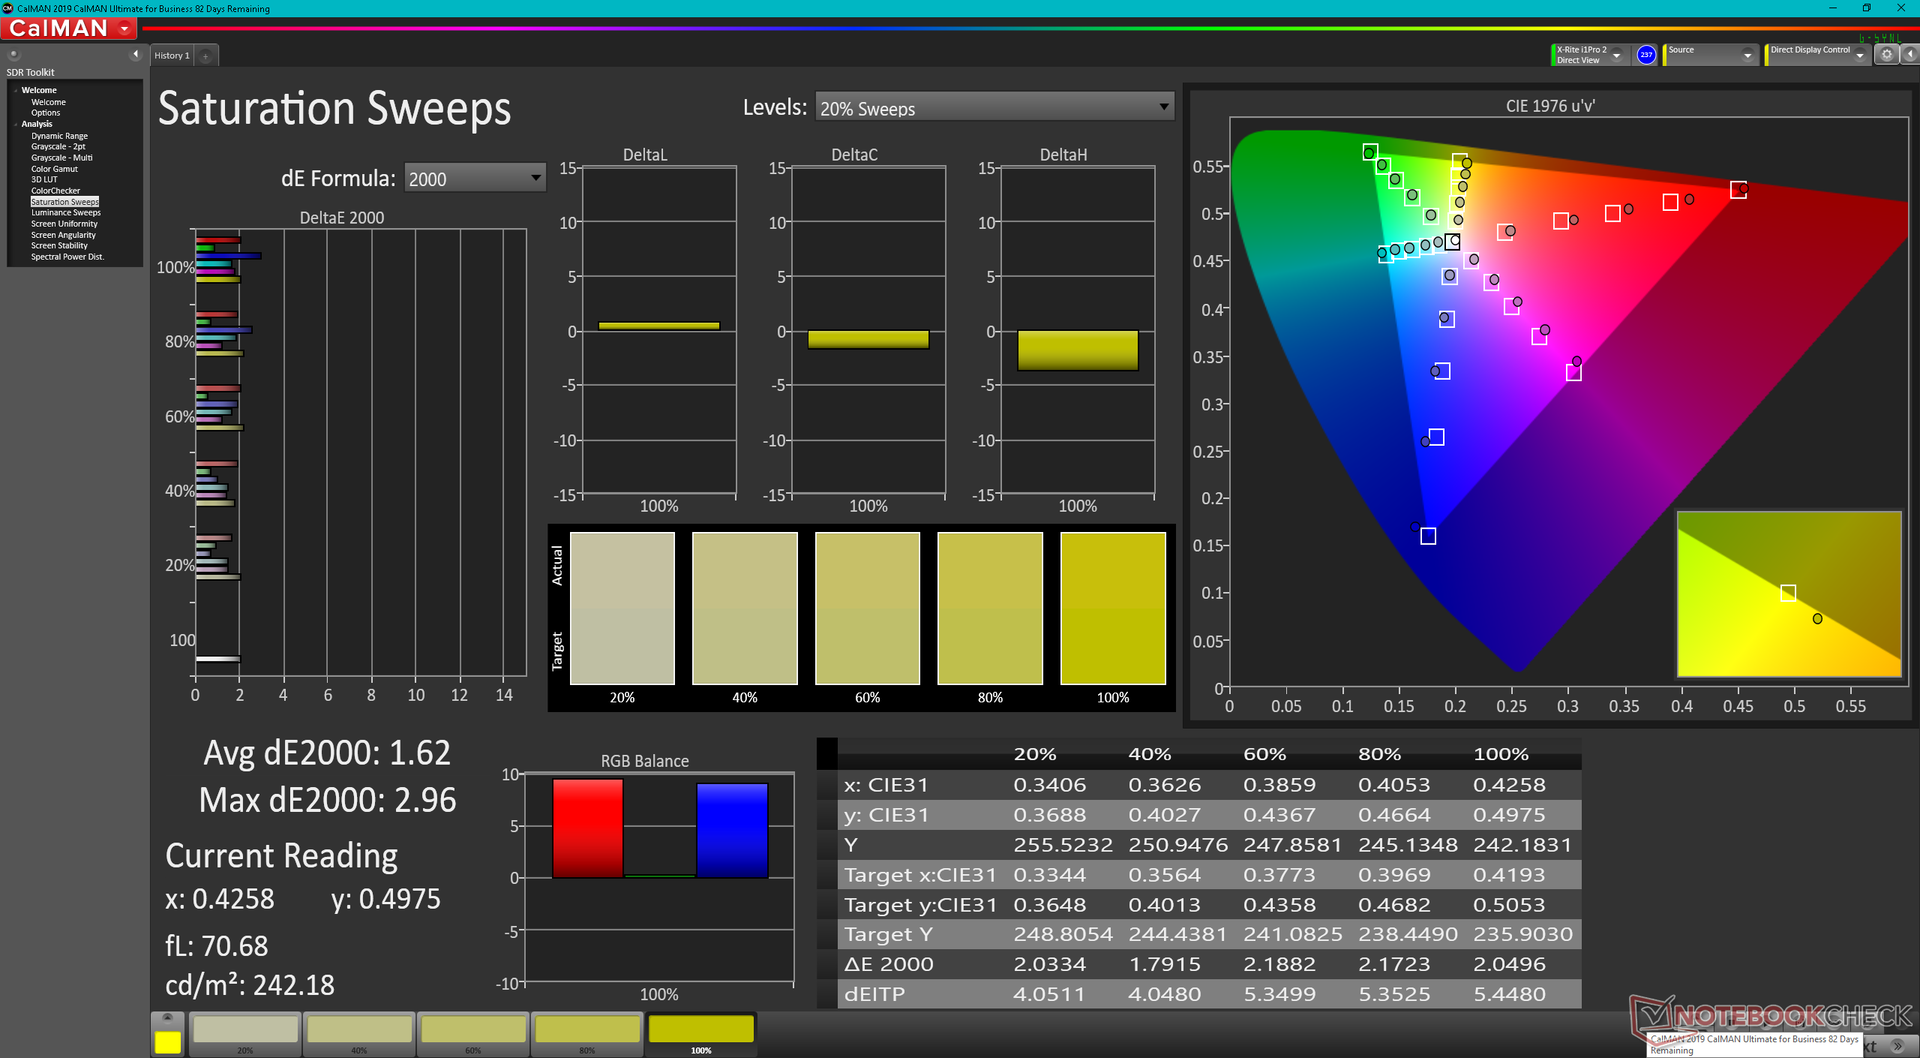Click the Target Y value 235.9030
1920x1058 pixels.
point(1522,935)
